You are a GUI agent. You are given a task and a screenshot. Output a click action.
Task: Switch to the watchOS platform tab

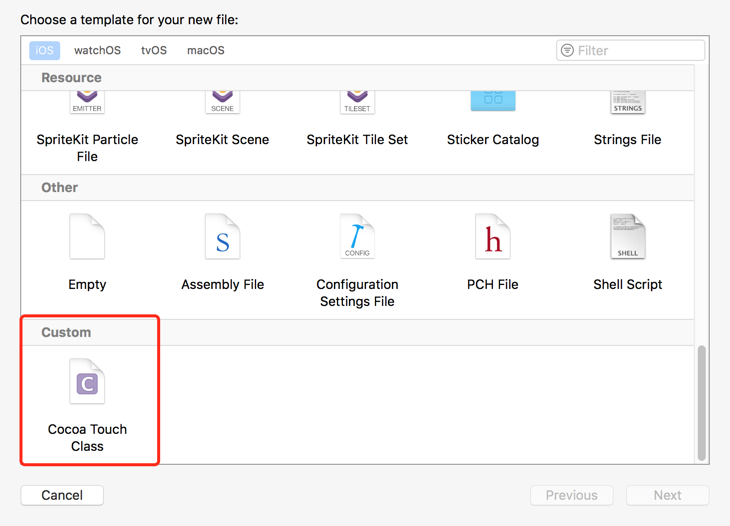pos(97,50)
